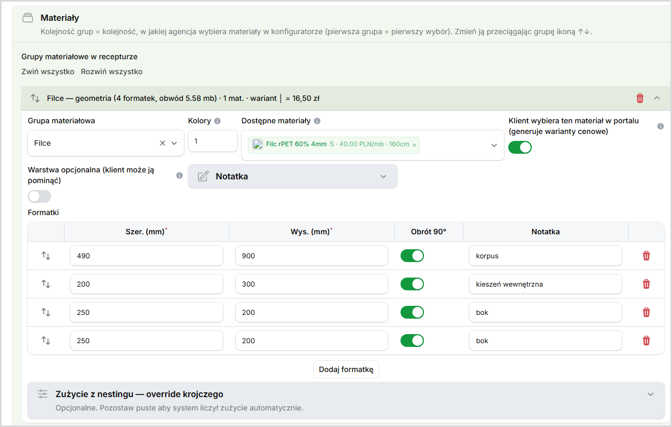This screenshot has height=427, width=672.
Task: Toggle Klient wybiera ten materiał w portalu
Action: (520, 147)
